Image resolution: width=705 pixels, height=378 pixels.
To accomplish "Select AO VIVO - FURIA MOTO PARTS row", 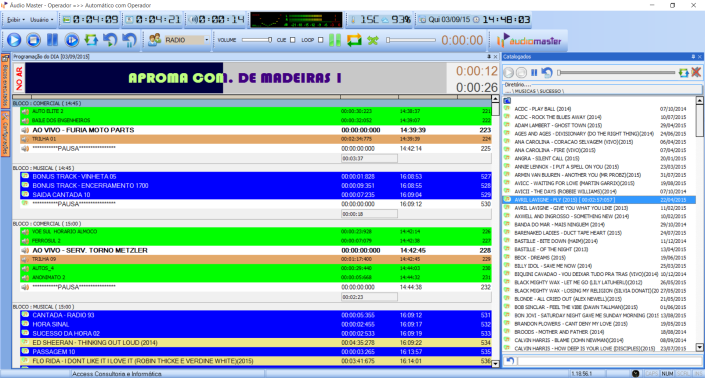I will click(256, 130).
